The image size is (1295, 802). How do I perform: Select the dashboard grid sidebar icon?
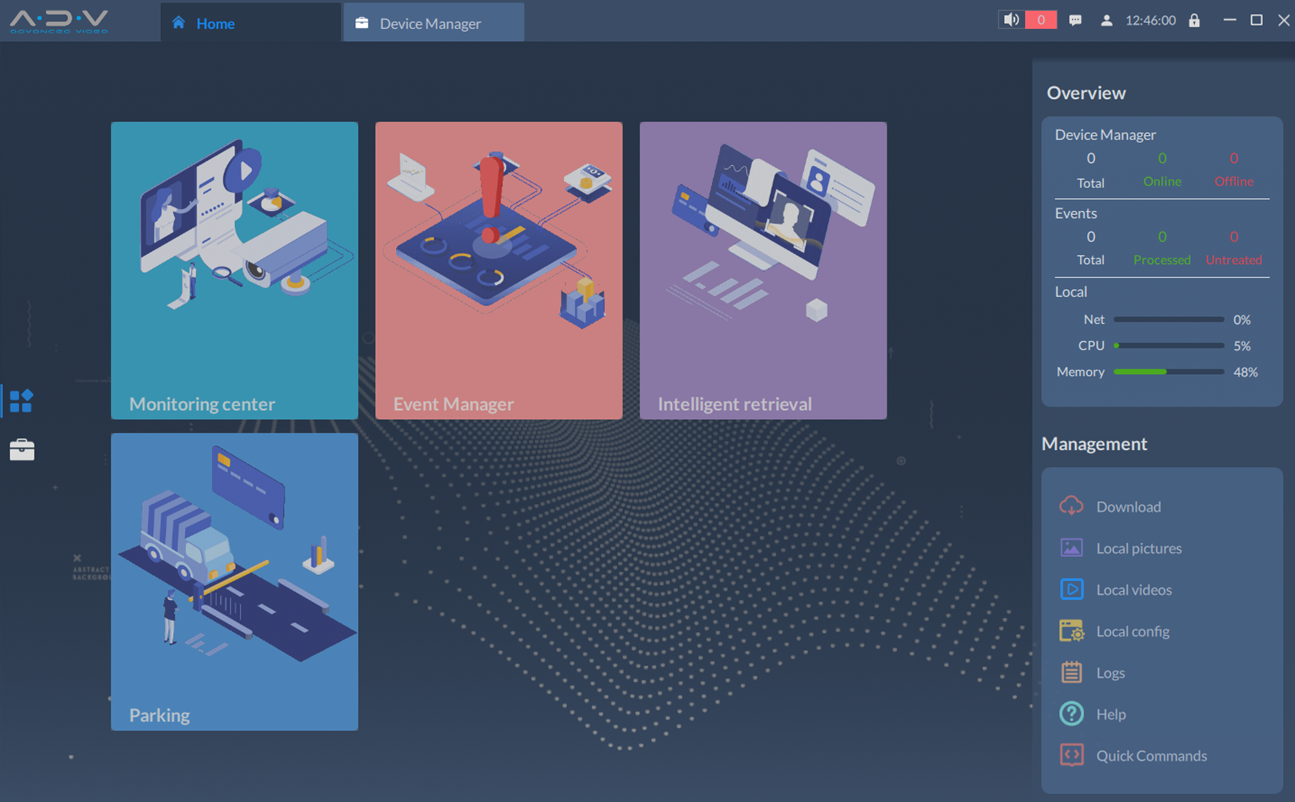tap(21, 401)
